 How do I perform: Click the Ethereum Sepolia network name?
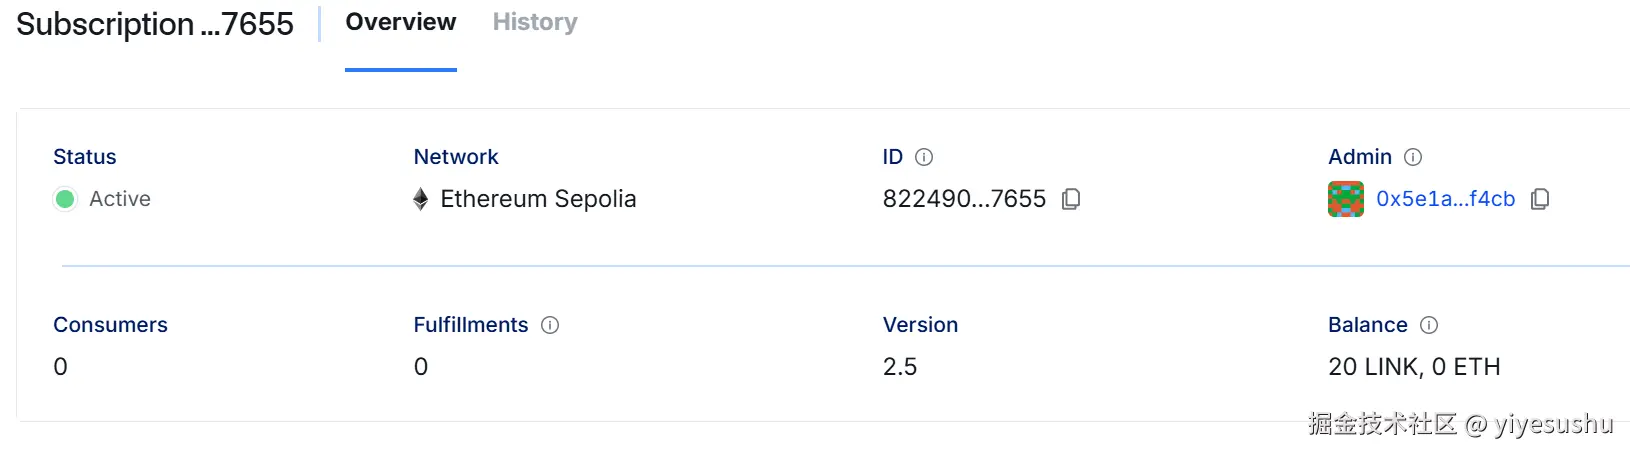(538, 199)
